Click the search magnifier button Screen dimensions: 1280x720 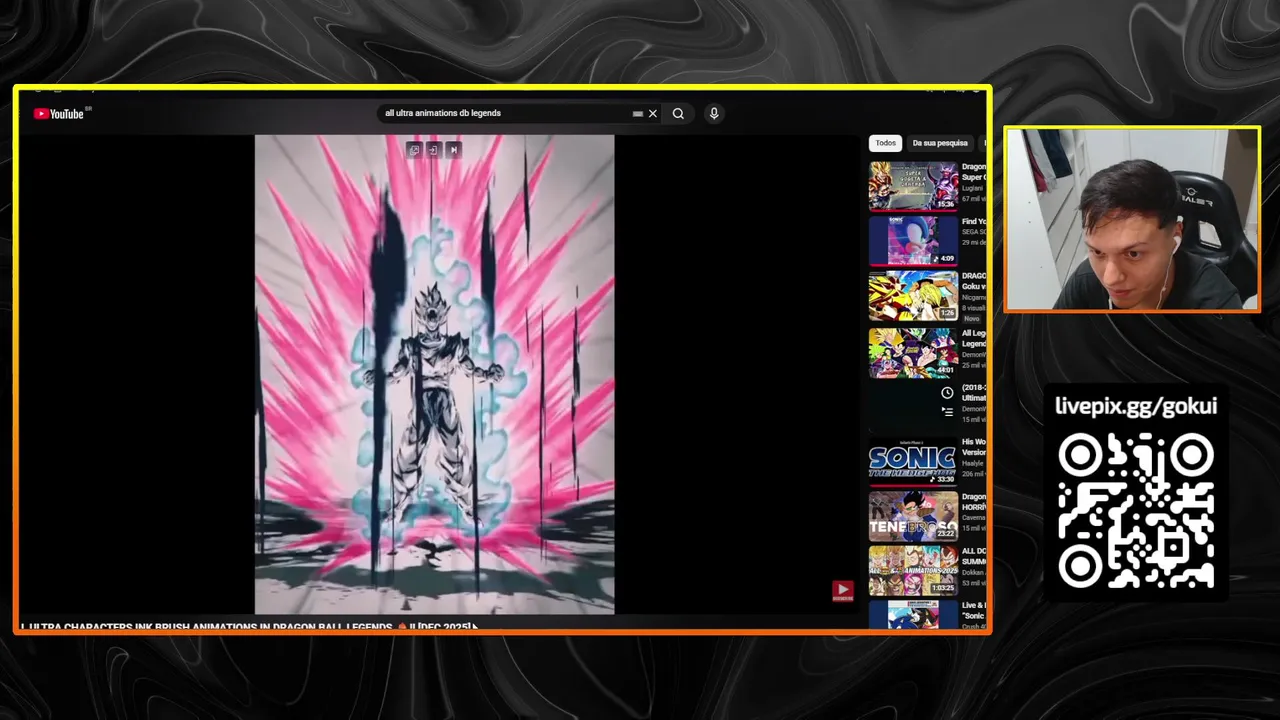[x=678, y=114]
